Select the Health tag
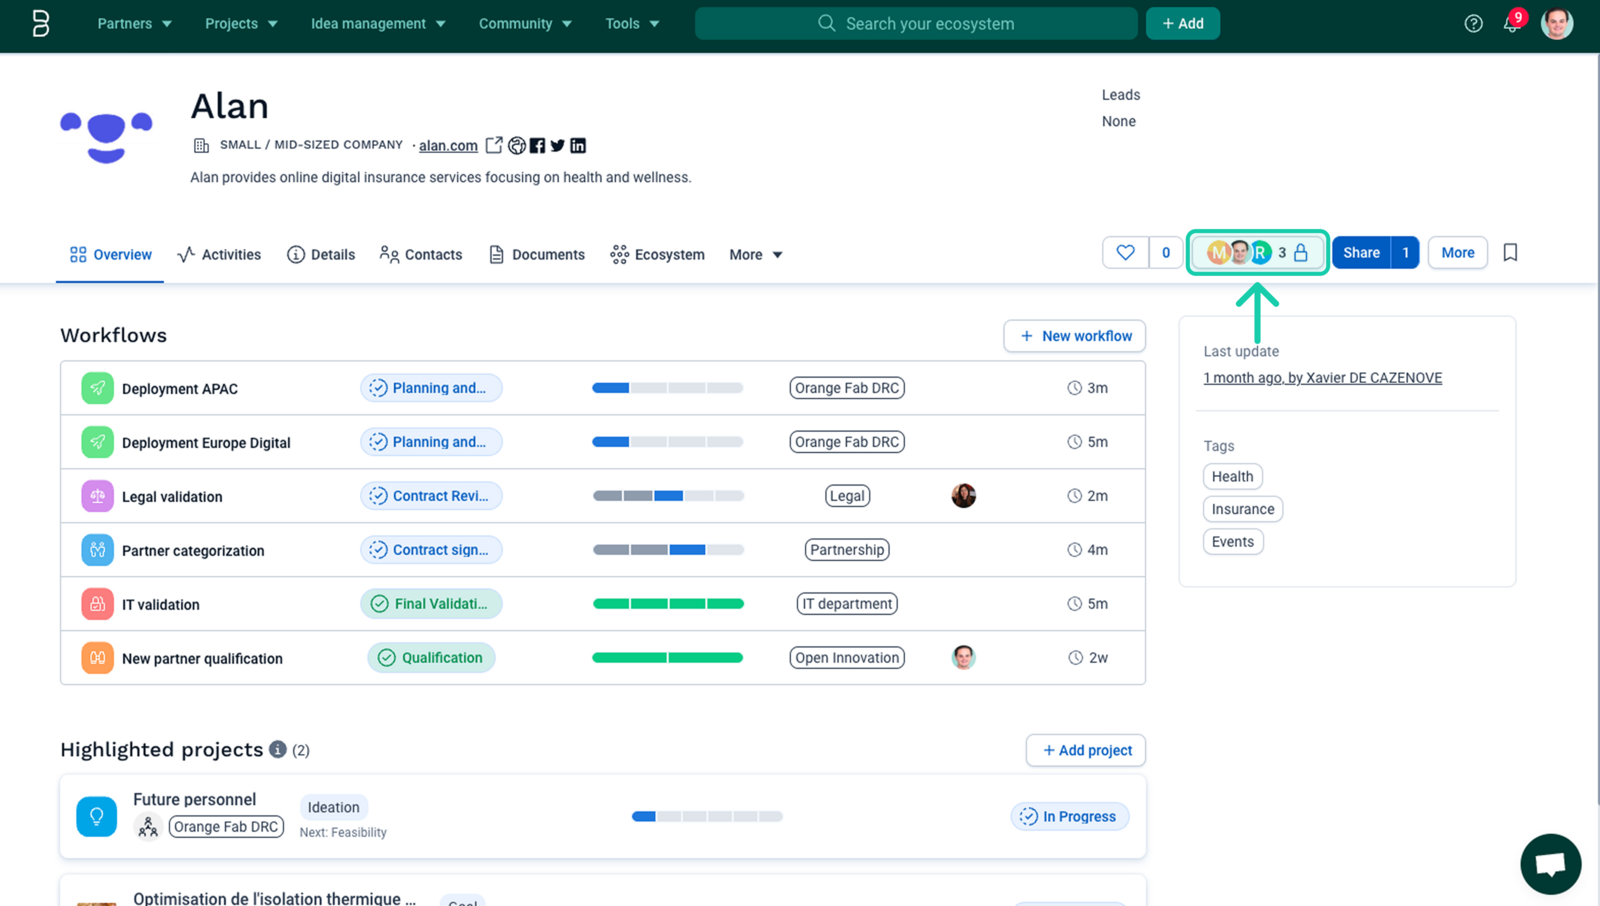This screenshot has width=1600, height=906. pos(1232,477)
